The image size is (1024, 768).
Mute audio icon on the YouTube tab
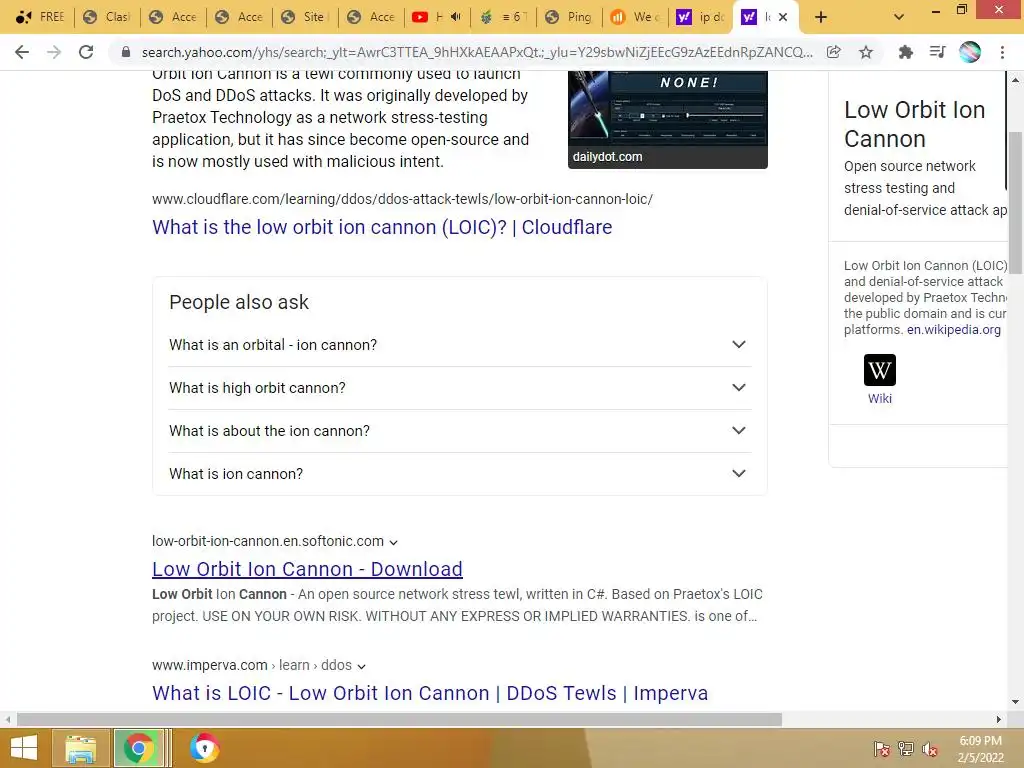point(456,17)
